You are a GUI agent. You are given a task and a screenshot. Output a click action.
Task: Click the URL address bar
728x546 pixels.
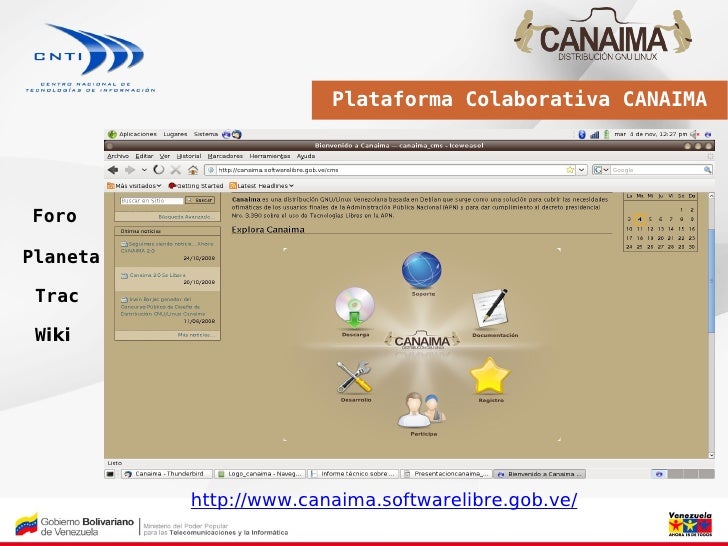[390, 170]
